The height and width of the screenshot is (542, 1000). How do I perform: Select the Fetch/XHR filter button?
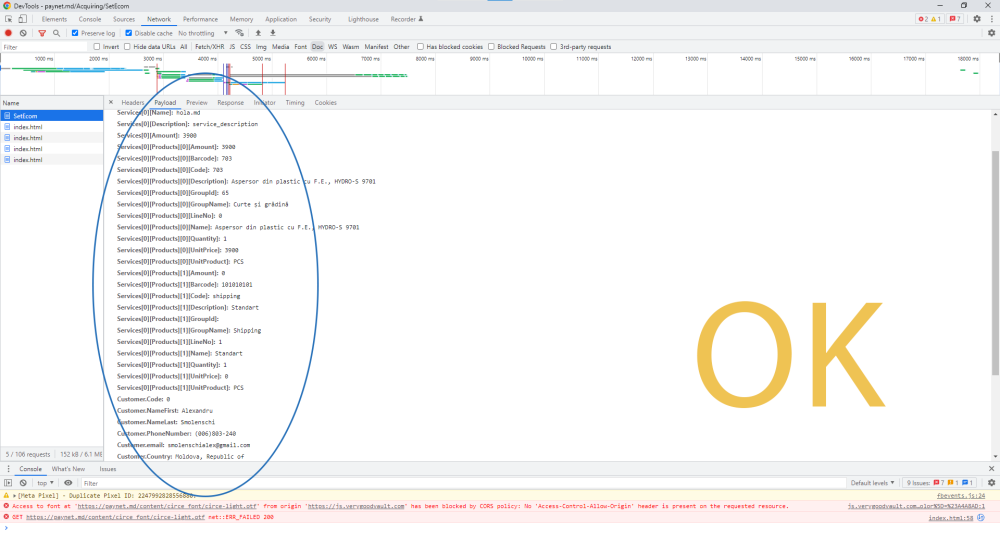pyautogui.click(x=209, y=47)
